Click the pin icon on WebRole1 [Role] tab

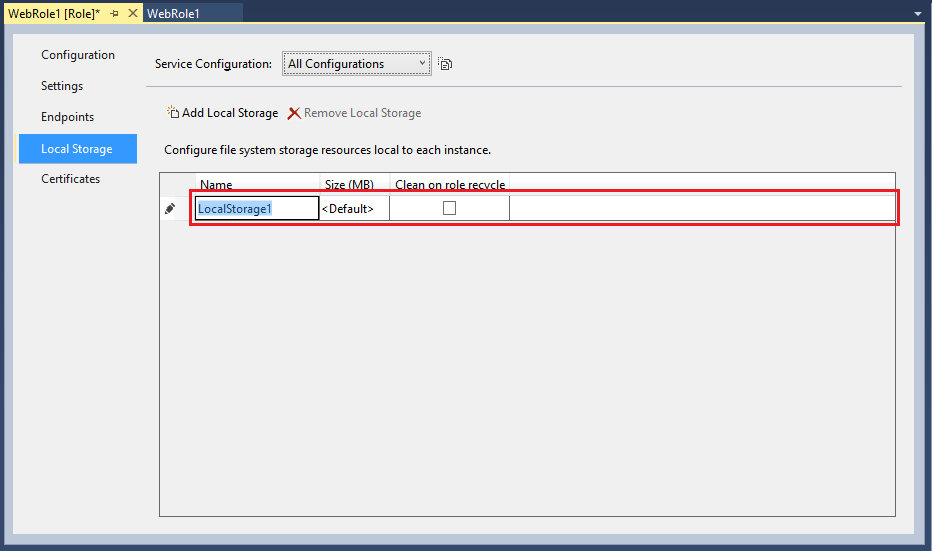tap(115, 13)
